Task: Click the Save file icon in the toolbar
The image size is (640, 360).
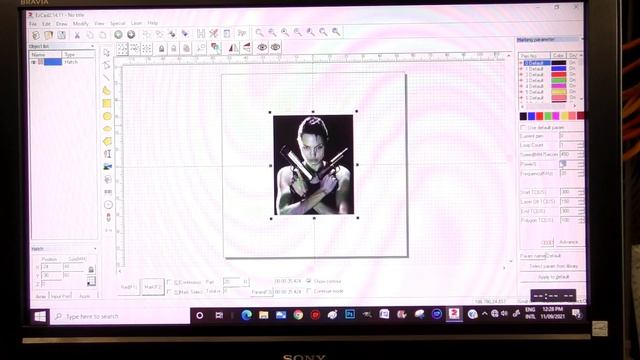Action: coord(61,35)
